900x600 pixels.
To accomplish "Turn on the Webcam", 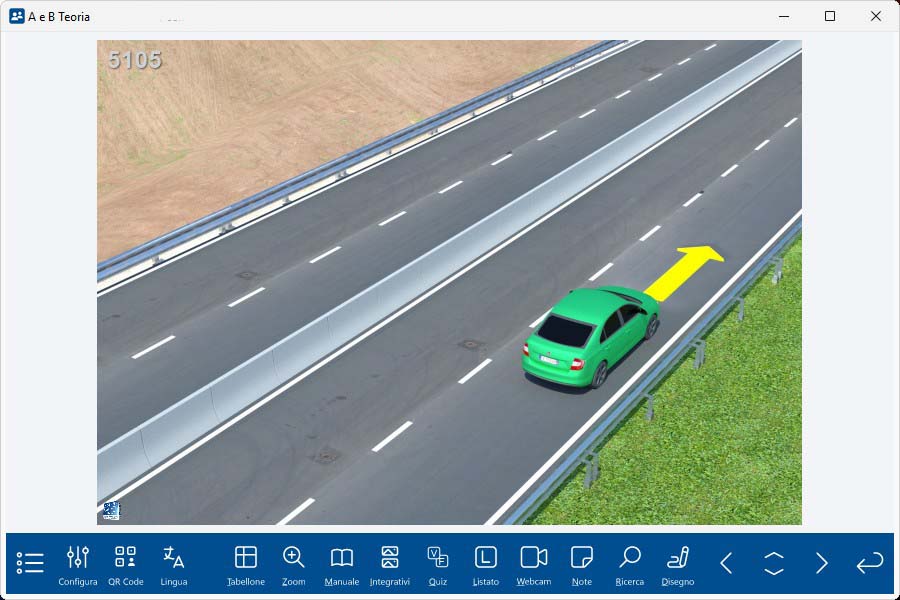I will coord(534,565).
